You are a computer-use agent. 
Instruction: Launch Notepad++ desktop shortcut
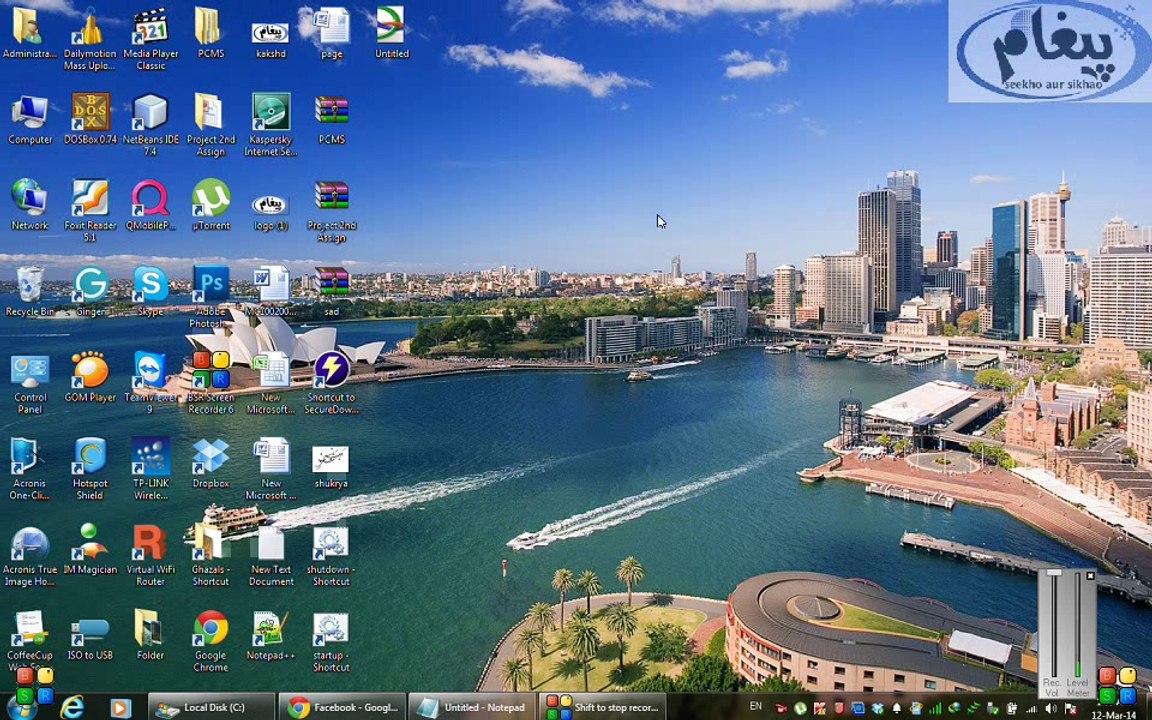tap(270, 635)
